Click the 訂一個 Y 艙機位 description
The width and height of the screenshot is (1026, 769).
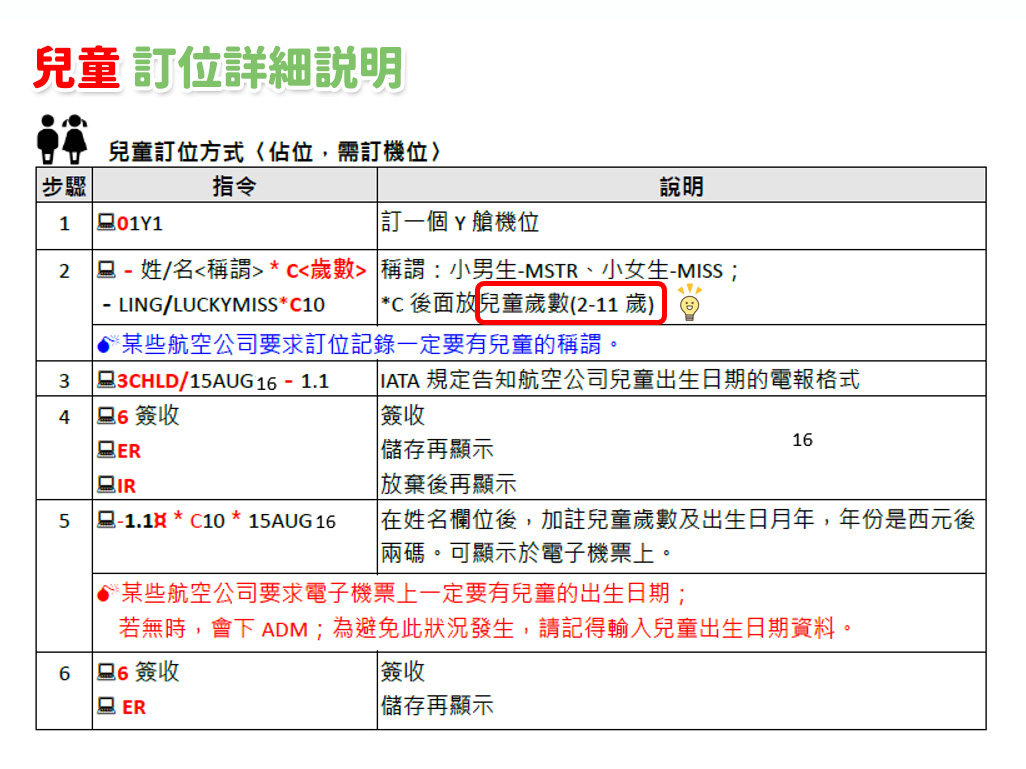pos(460,222)
